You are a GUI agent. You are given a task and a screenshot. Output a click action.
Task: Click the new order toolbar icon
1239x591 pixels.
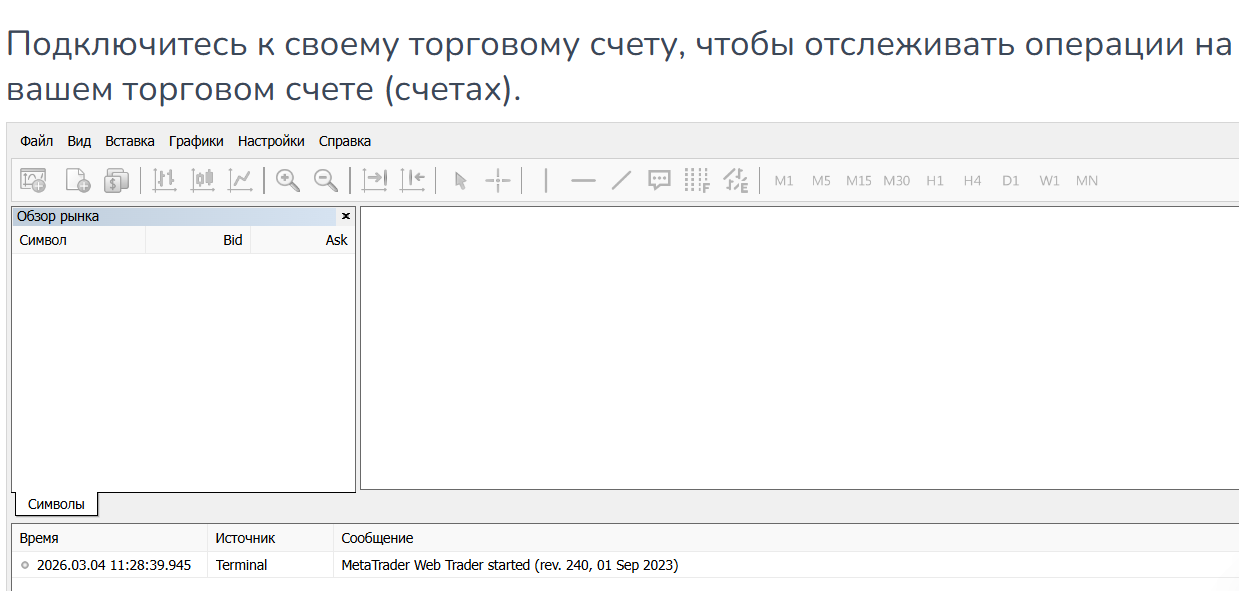78,180
